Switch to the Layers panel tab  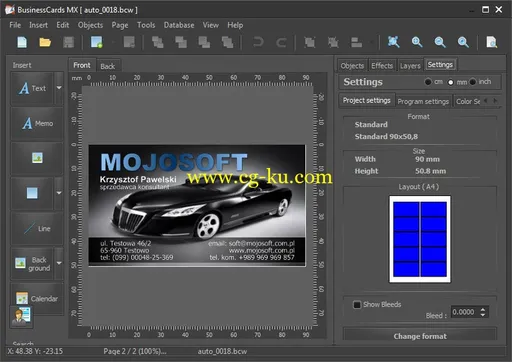pyautogui.click(x=410, y=66)
